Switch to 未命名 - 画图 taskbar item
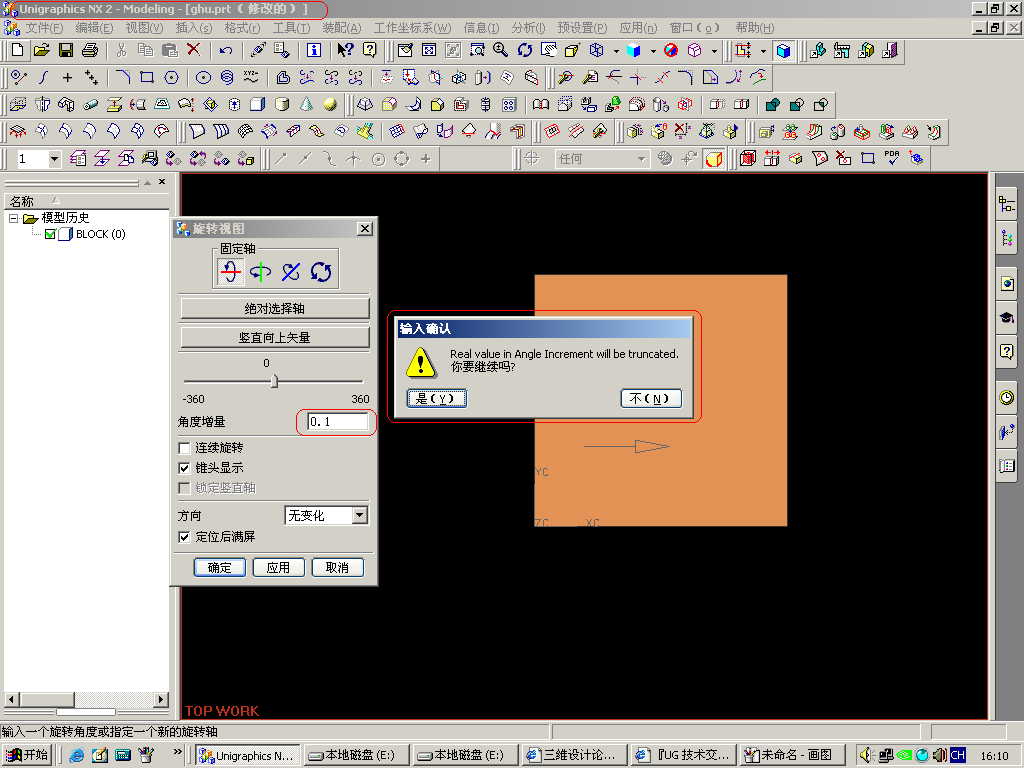Viewport: 1024px width, 768px height. pos(793,756)
